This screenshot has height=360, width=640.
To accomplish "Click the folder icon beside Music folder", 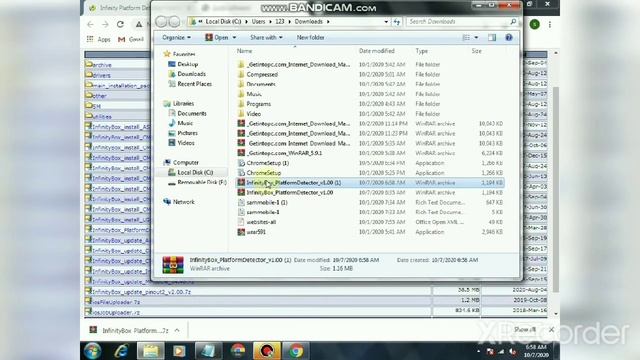I will pos(241,94).
